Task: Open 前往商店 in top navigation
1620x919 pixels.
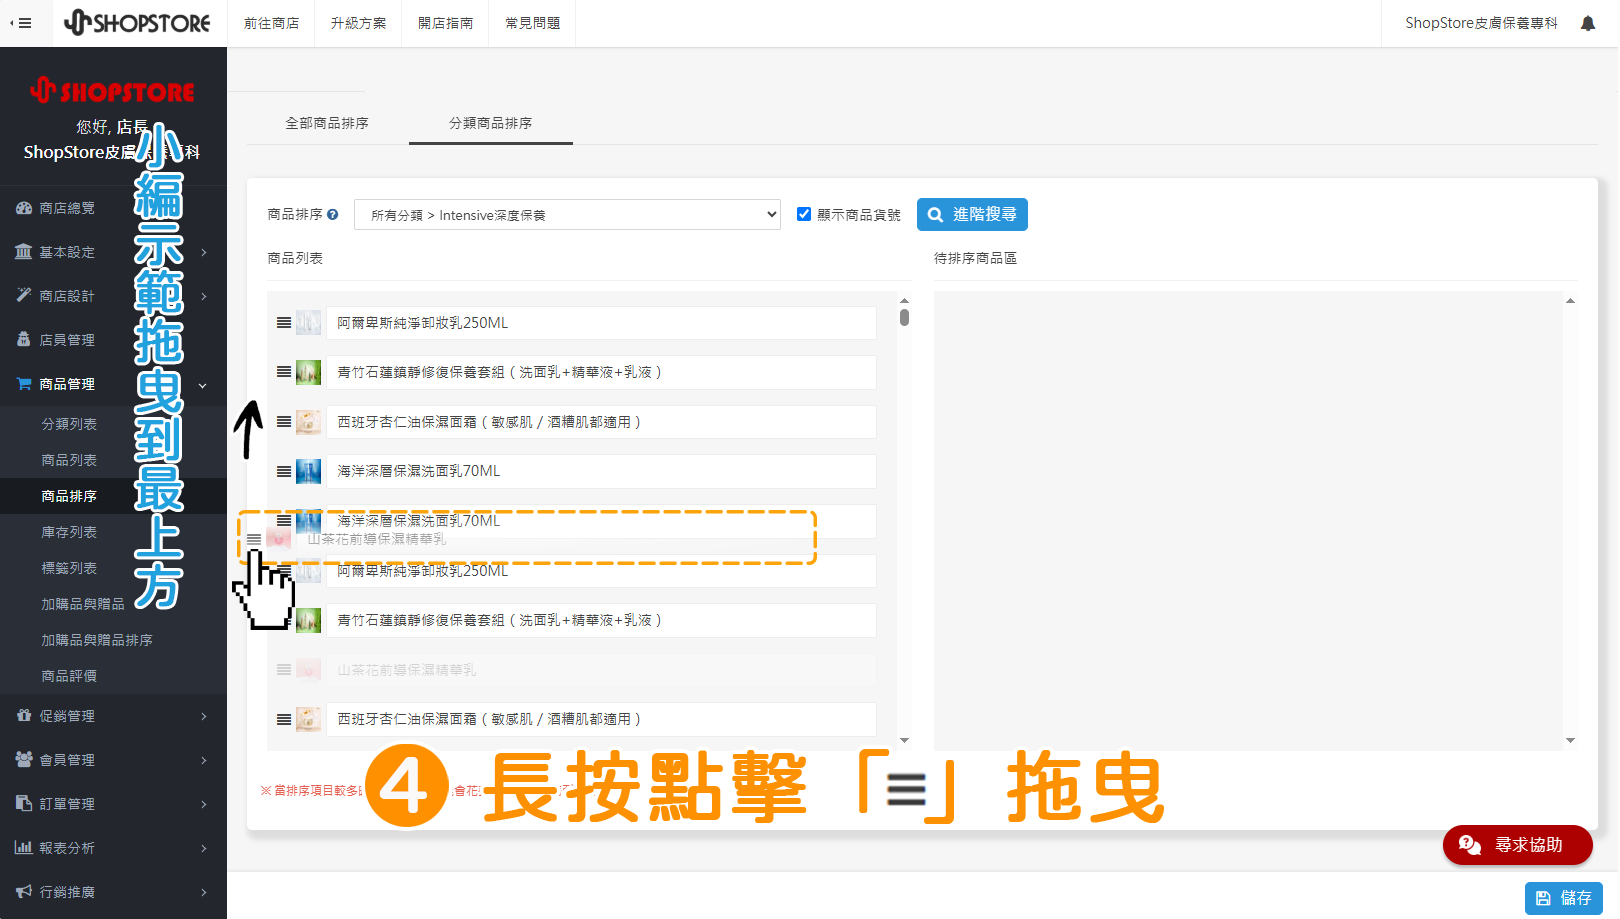Action: (x=271, y=23)
